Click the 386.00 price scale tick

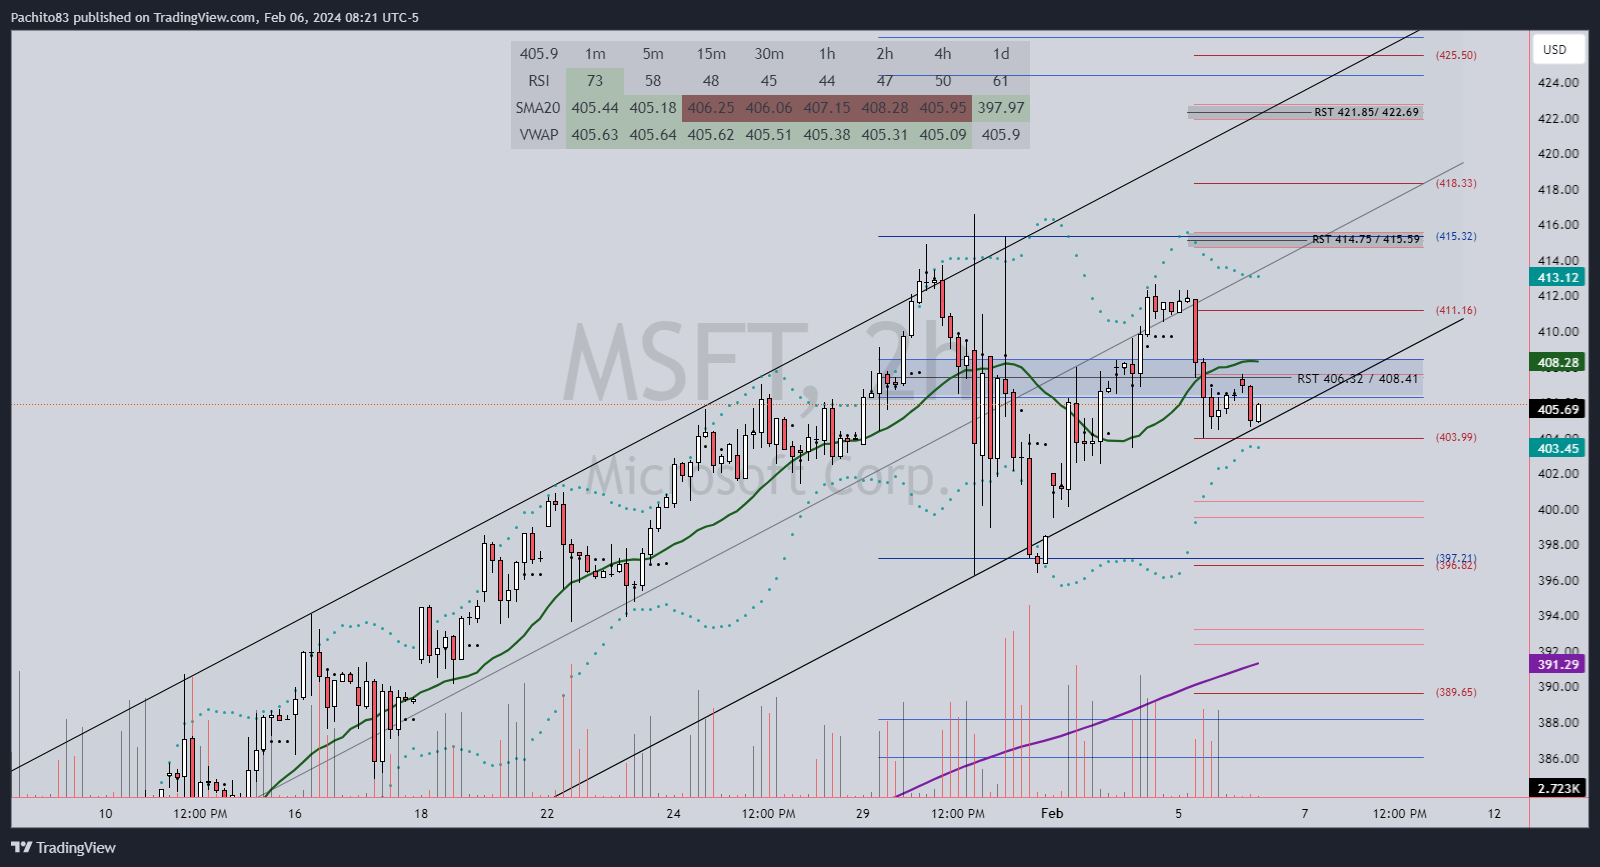1558,759
